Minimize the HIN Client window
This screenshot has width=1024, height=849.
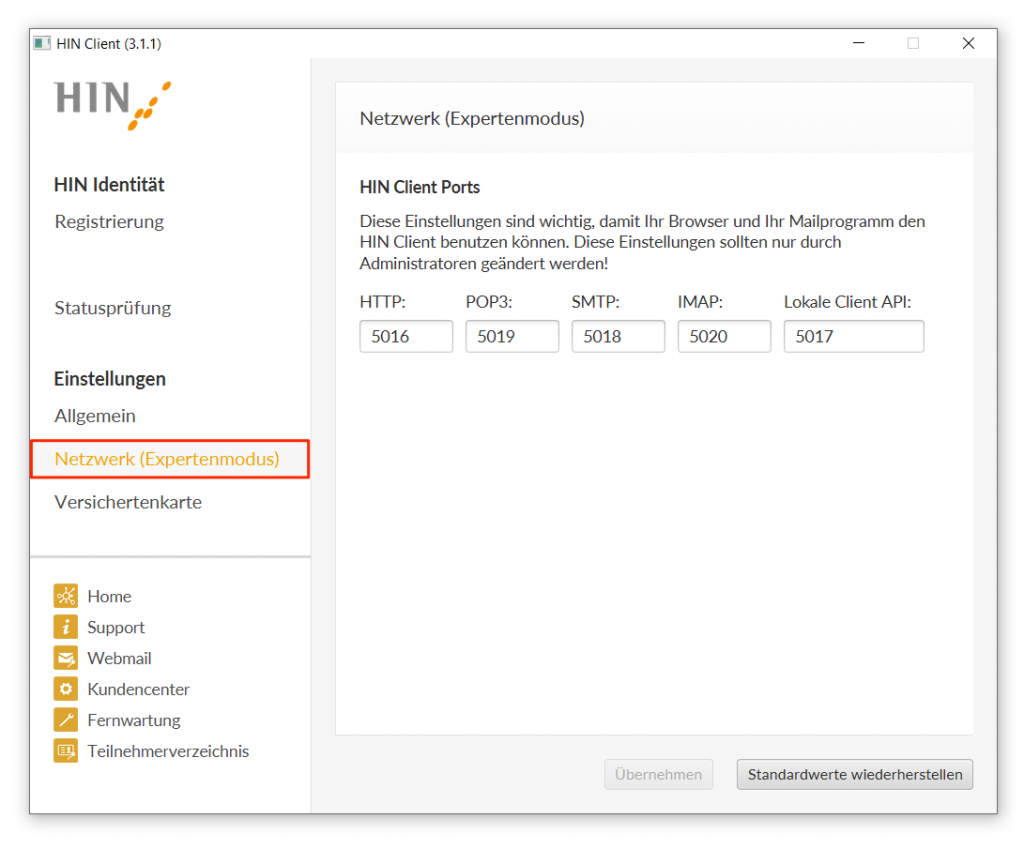(x=859, y=43)
